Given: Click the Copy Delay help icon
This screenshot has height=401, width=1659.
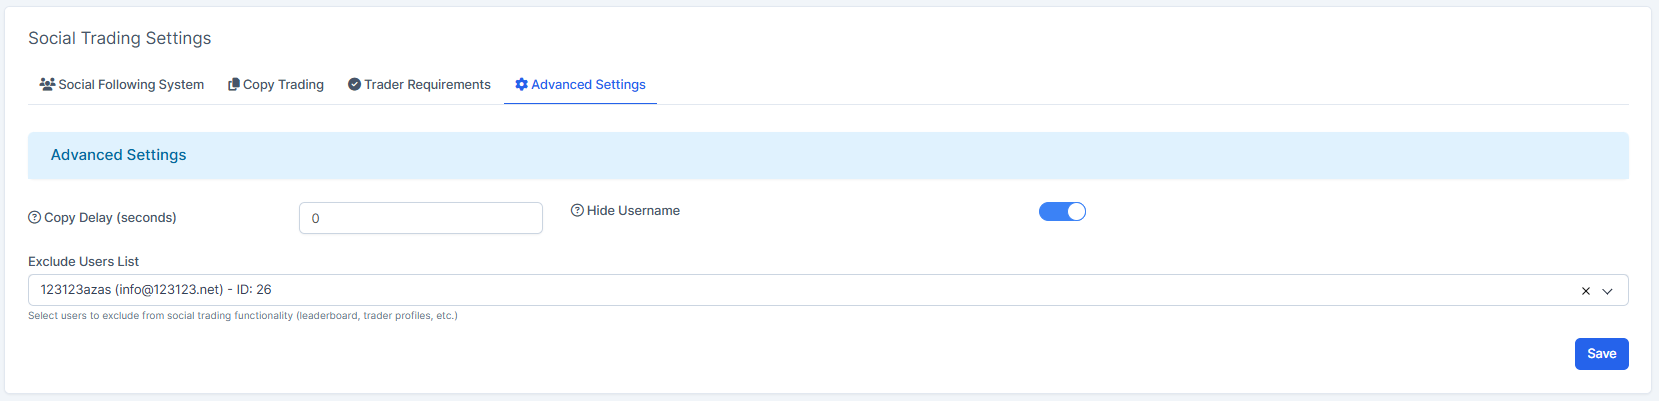Looking at the screenshot, I should tap(35, 218).
